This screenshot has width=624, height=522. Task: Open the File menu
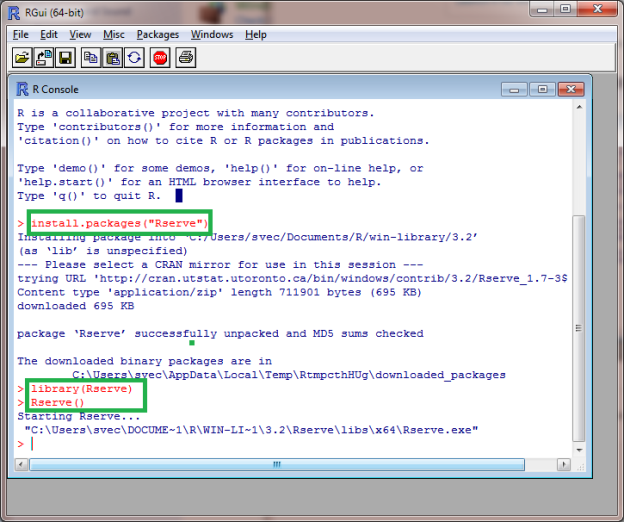tap(20, 34)
